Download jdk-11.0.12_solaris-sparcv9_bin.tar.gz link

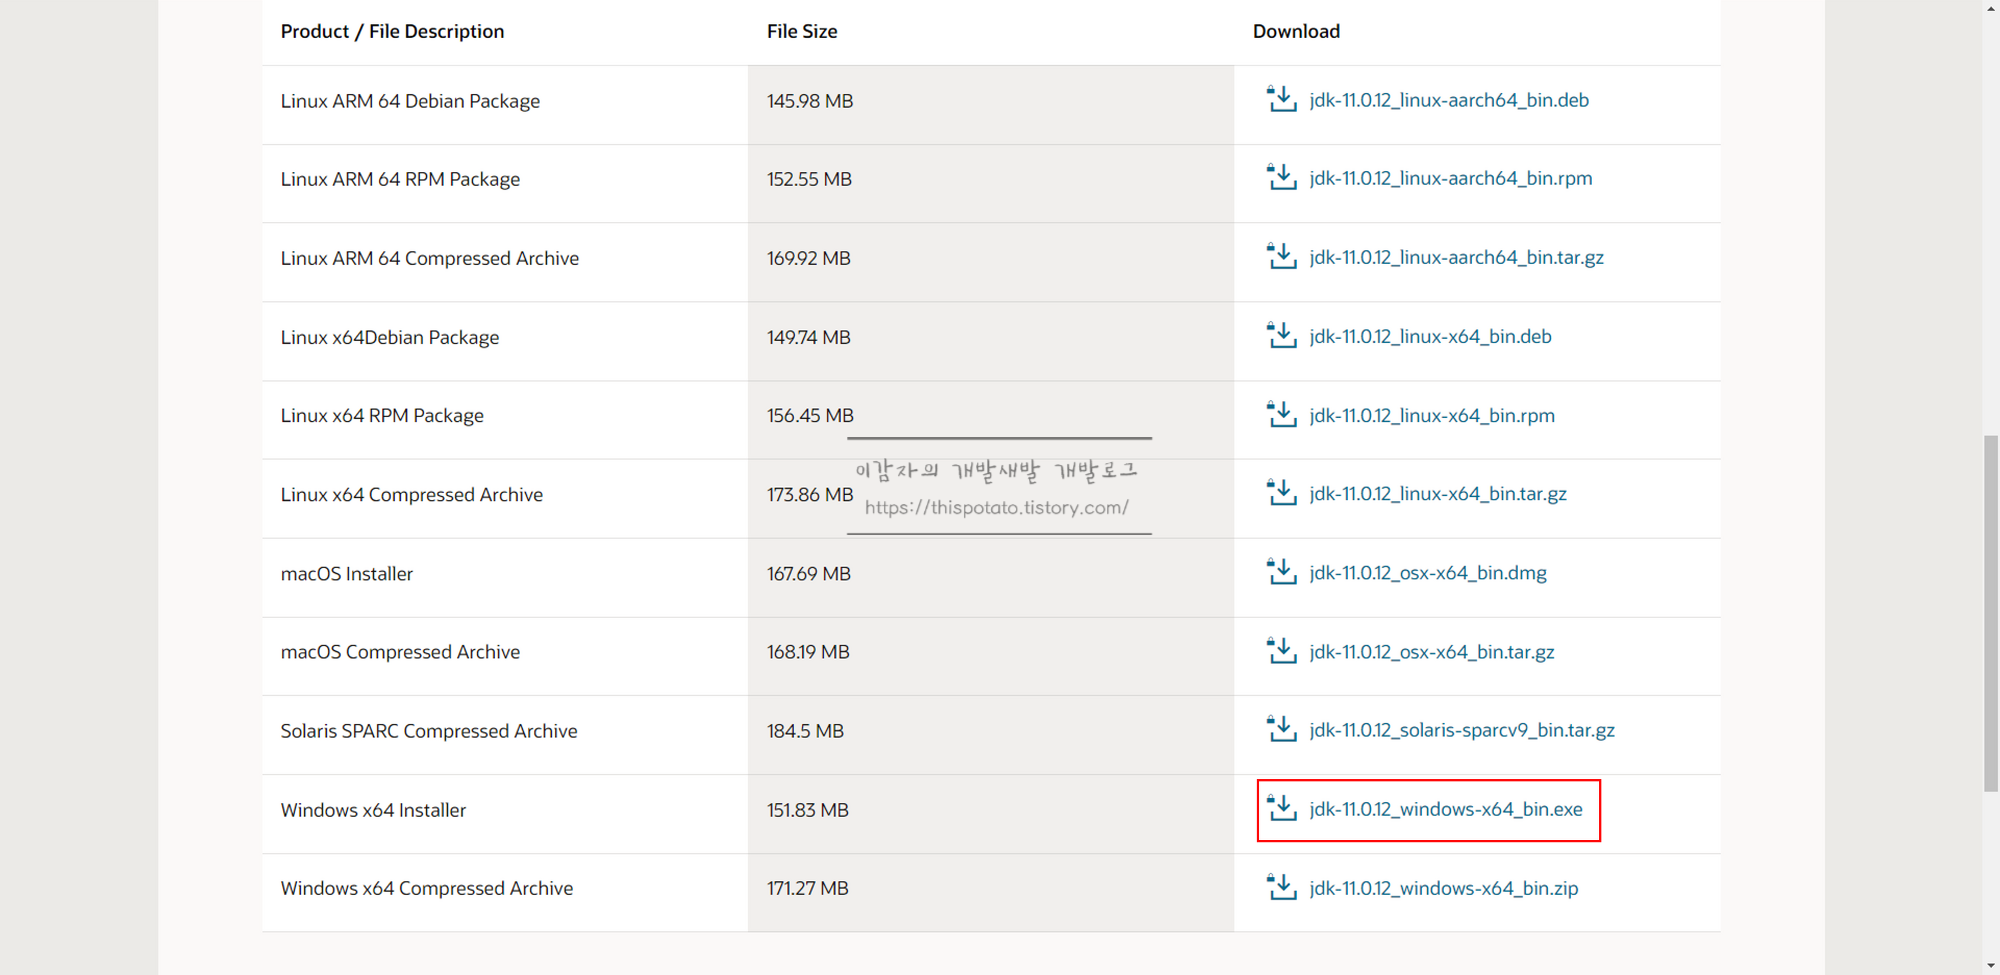tap(1462, 730)
